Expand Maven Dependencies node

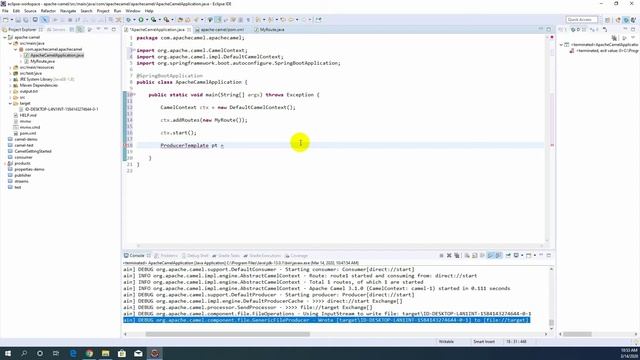tap(10, 85)
